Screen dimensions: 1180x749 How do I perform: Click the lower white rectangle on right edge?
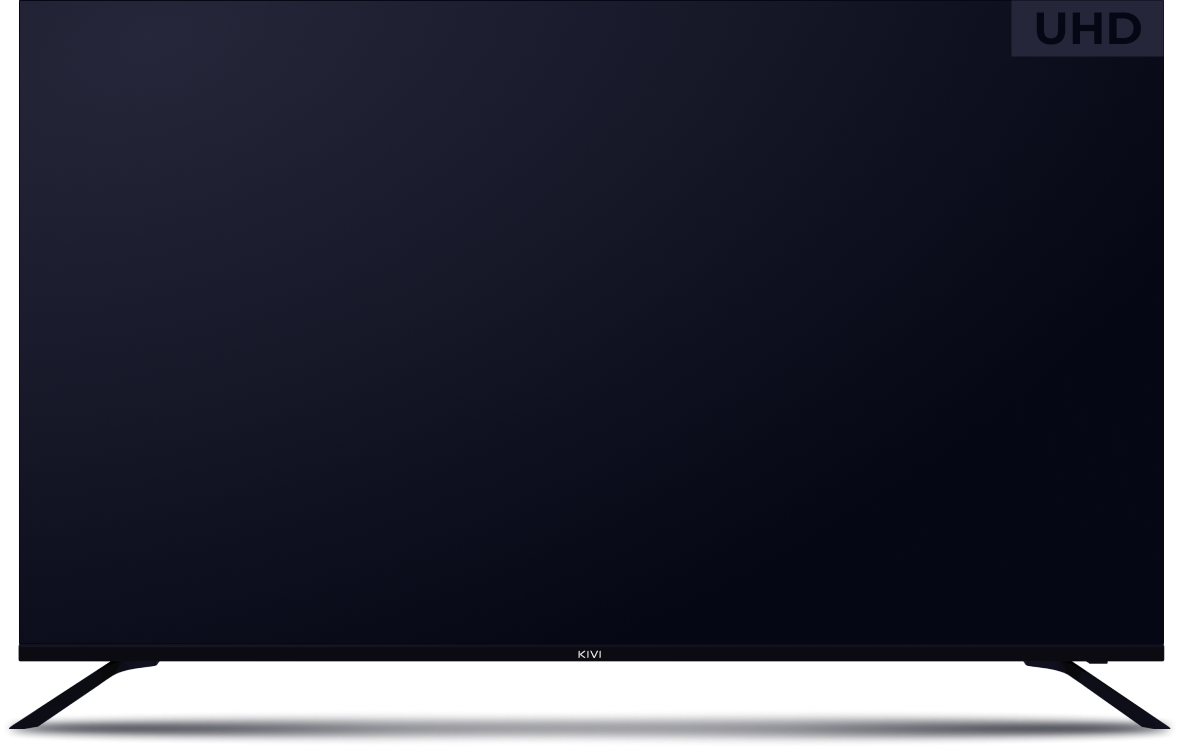[1172, 405]
